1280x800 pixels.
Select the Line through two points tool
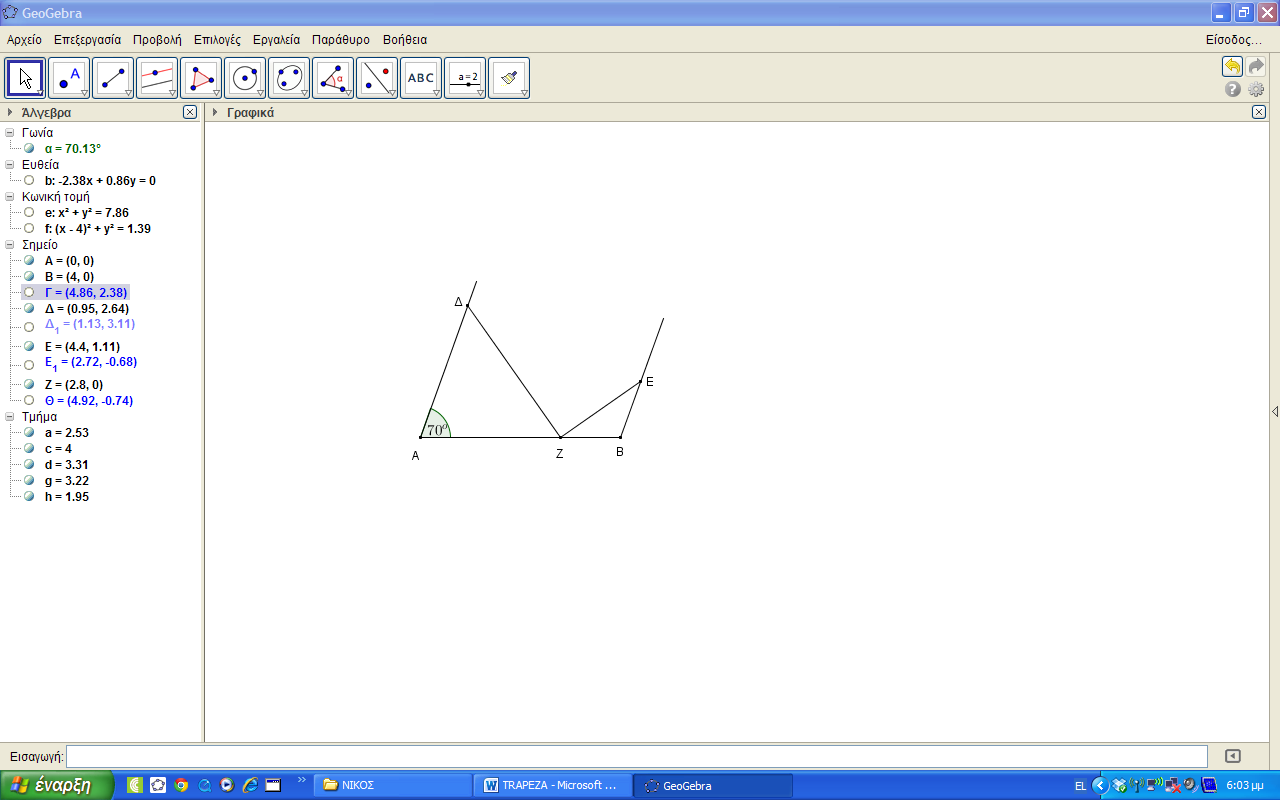click(x=113, y=78)
